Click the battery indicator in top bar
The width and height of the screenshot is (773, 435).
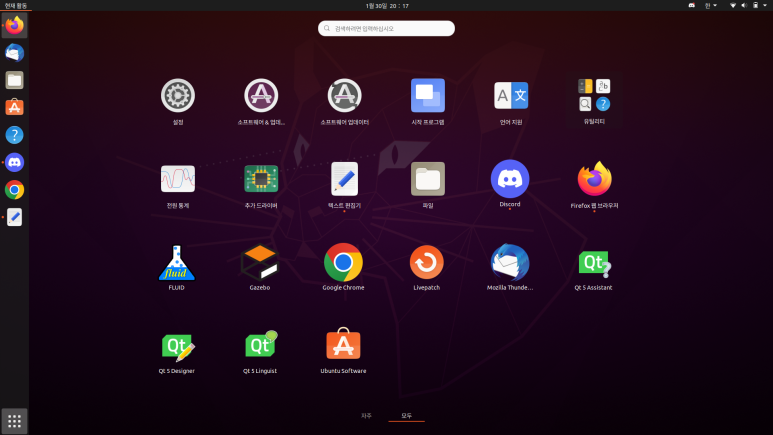click(755, 5)
